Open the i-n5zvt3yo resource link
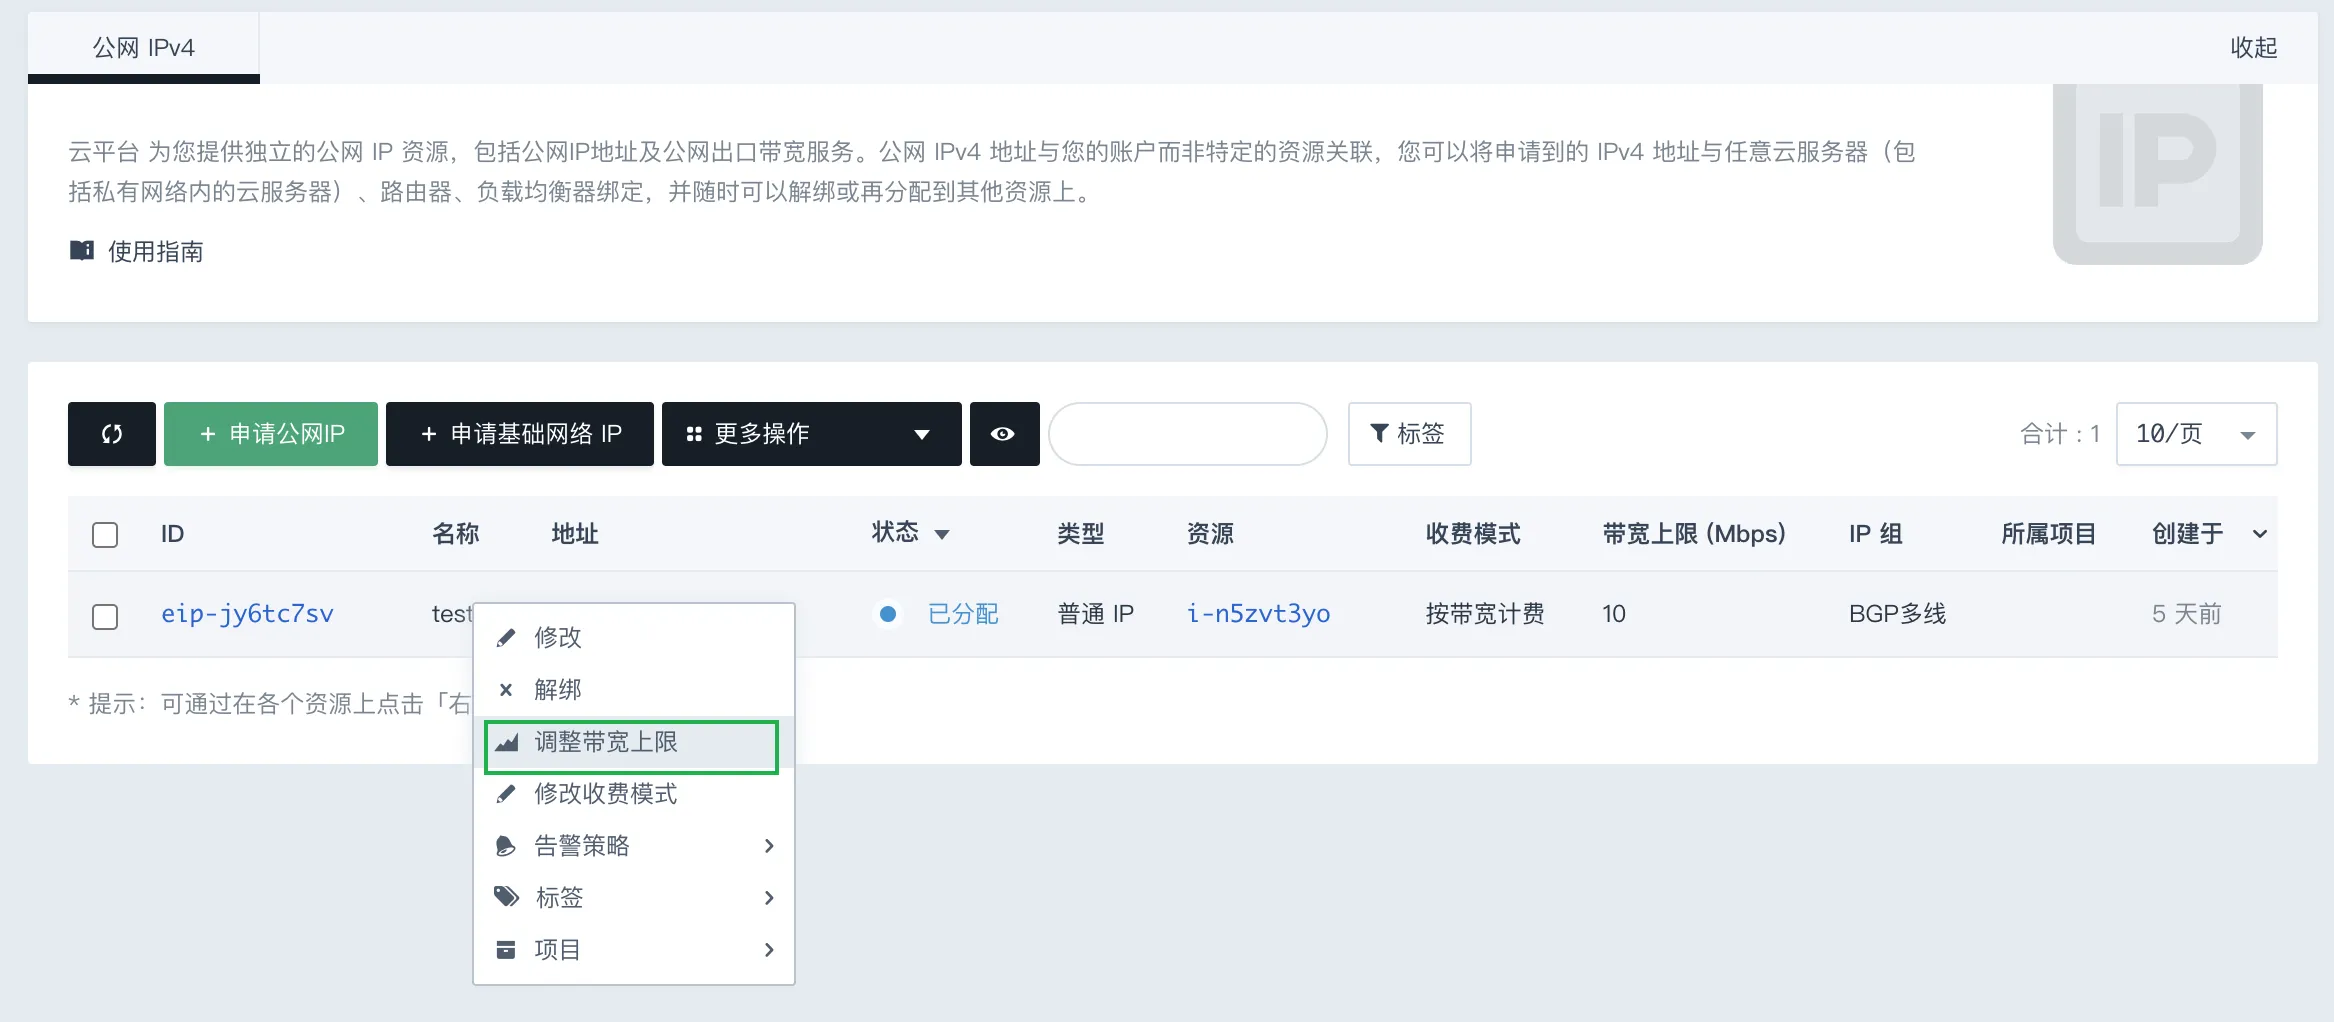This screenshot has width=2334, height=1022. (x=1258, y=614)
